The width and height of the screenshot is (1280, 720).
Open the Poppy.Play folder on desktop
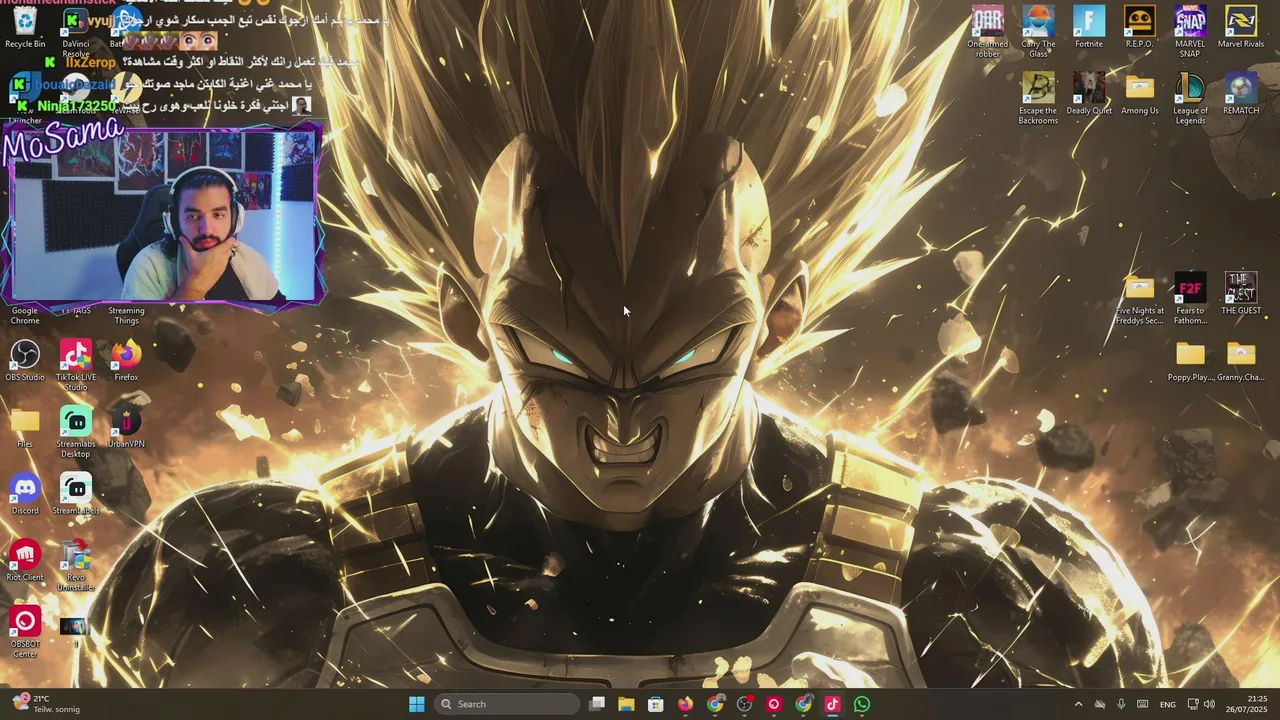click(x=1190, y=361)
